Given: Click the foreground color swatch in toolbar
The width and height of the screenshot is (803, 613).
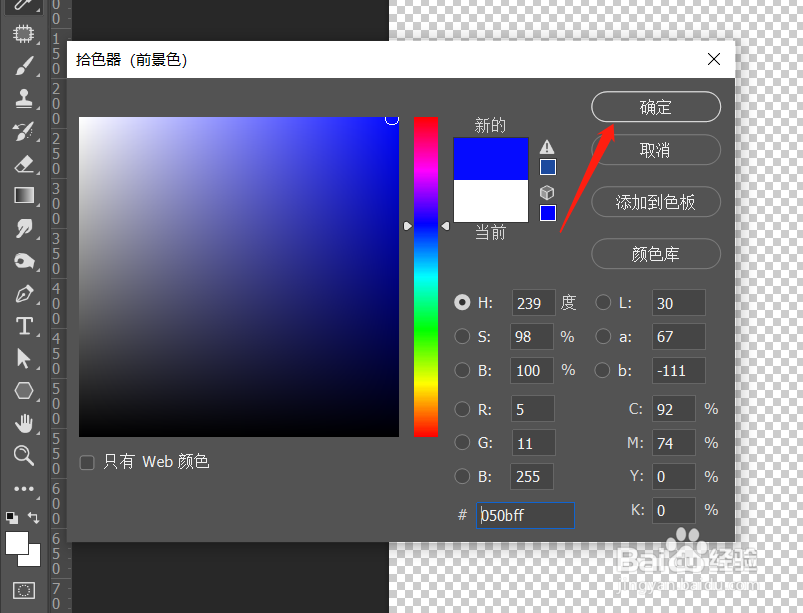Looking at the screenshot, I should point(16,543).
